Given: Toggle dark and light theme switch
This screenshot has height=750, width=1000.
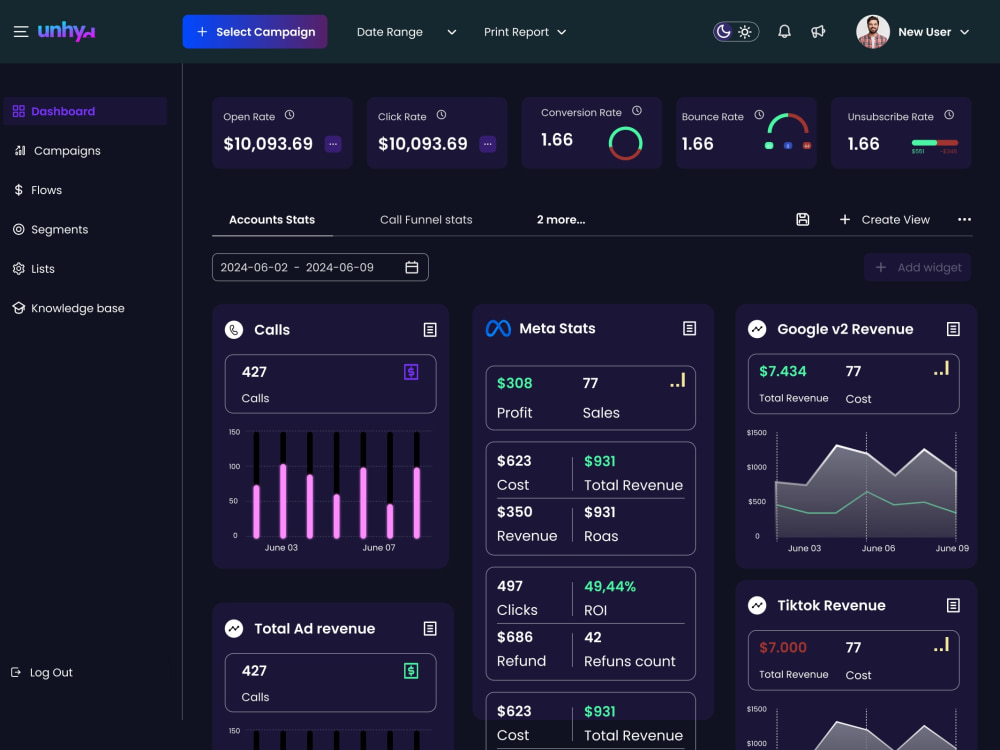Looking at the screenshot, I should [x=735, y=31].
